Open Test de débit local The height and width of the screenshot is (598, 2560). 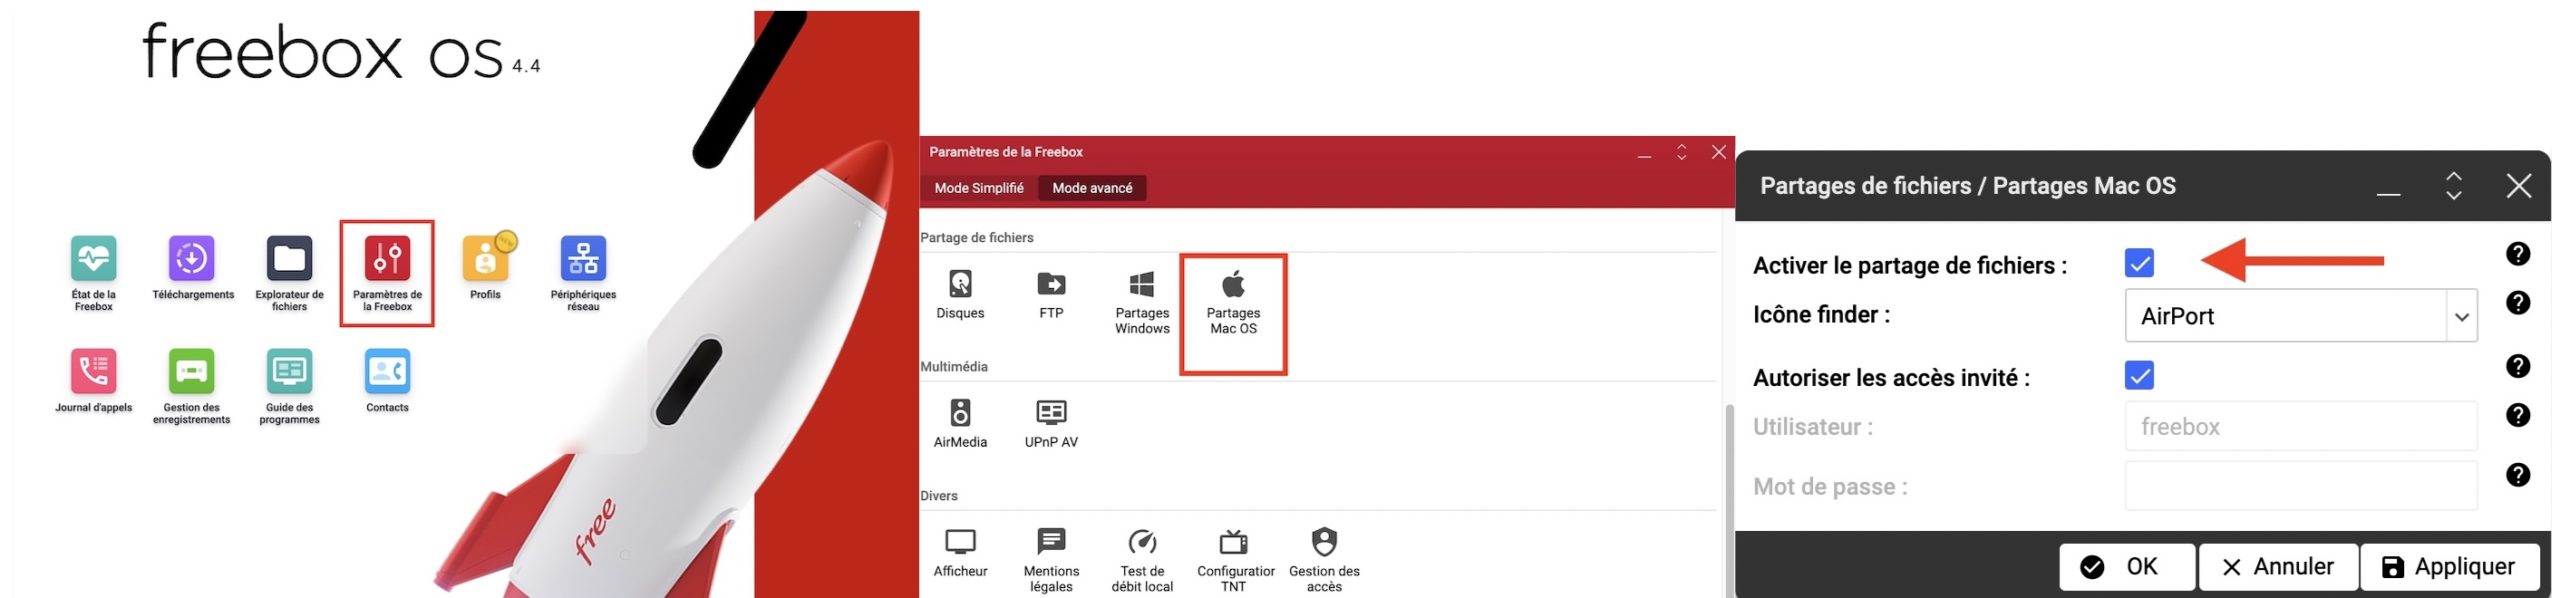1142,542
